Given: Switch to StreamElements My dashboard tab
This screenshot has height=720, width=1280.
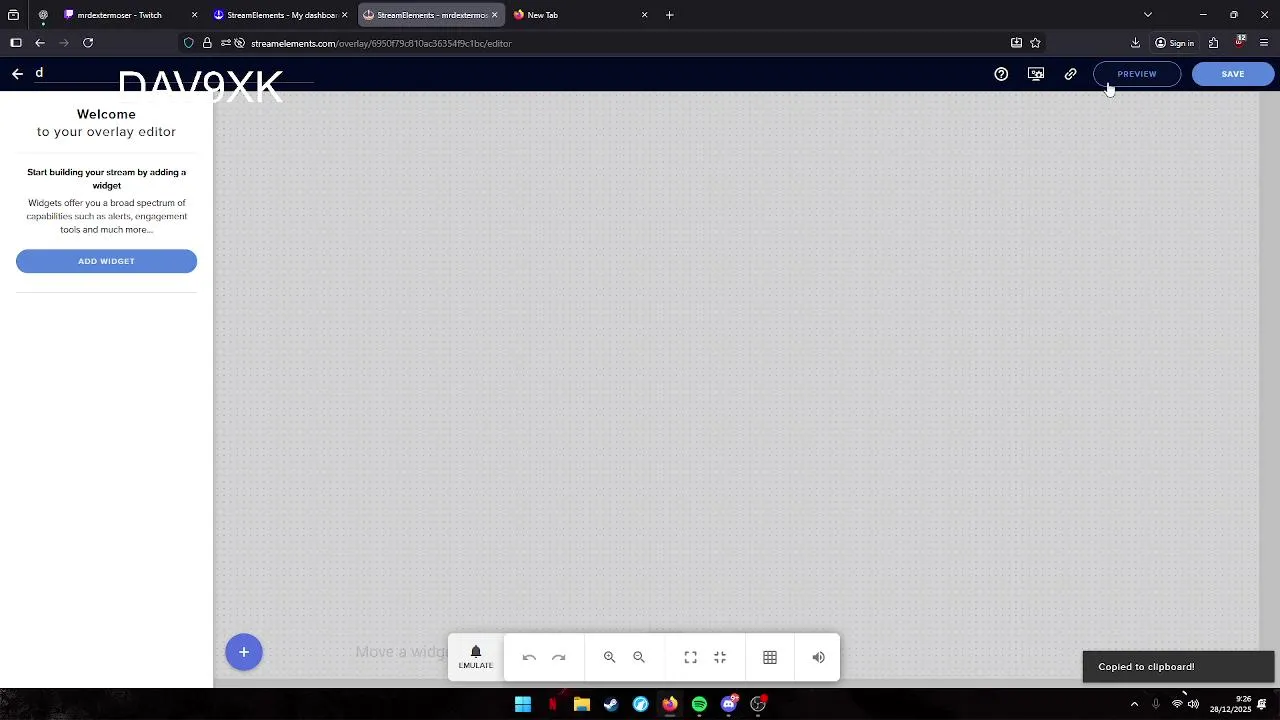Looking at the screenshot, I should click(x=281, y=15).
